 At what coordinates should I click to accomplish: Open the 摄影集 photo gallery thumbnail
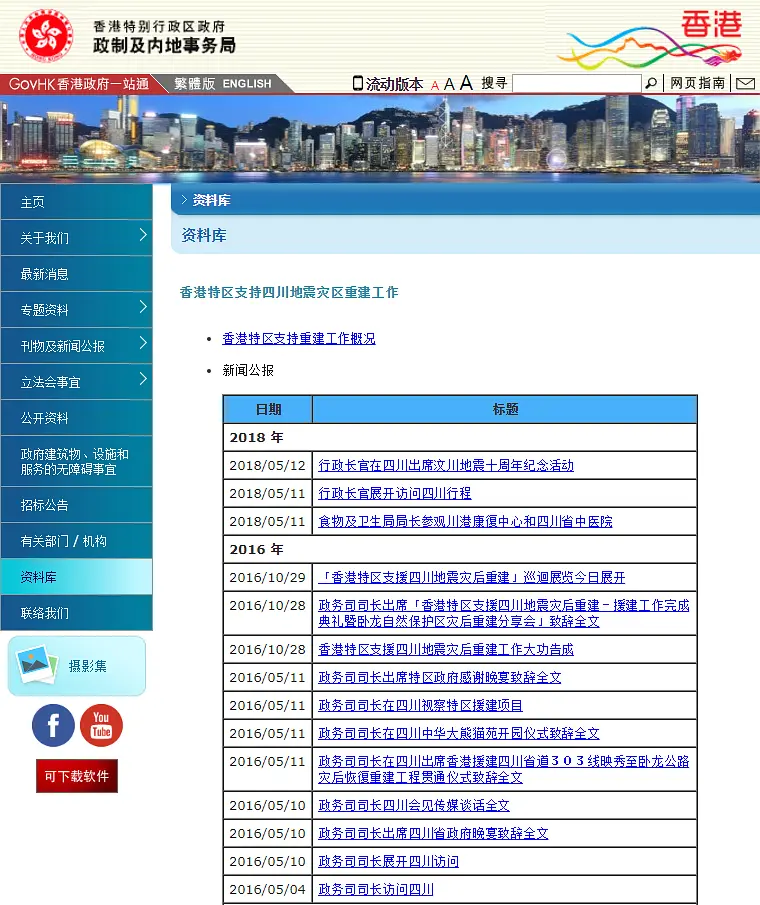tap(76, 666)
